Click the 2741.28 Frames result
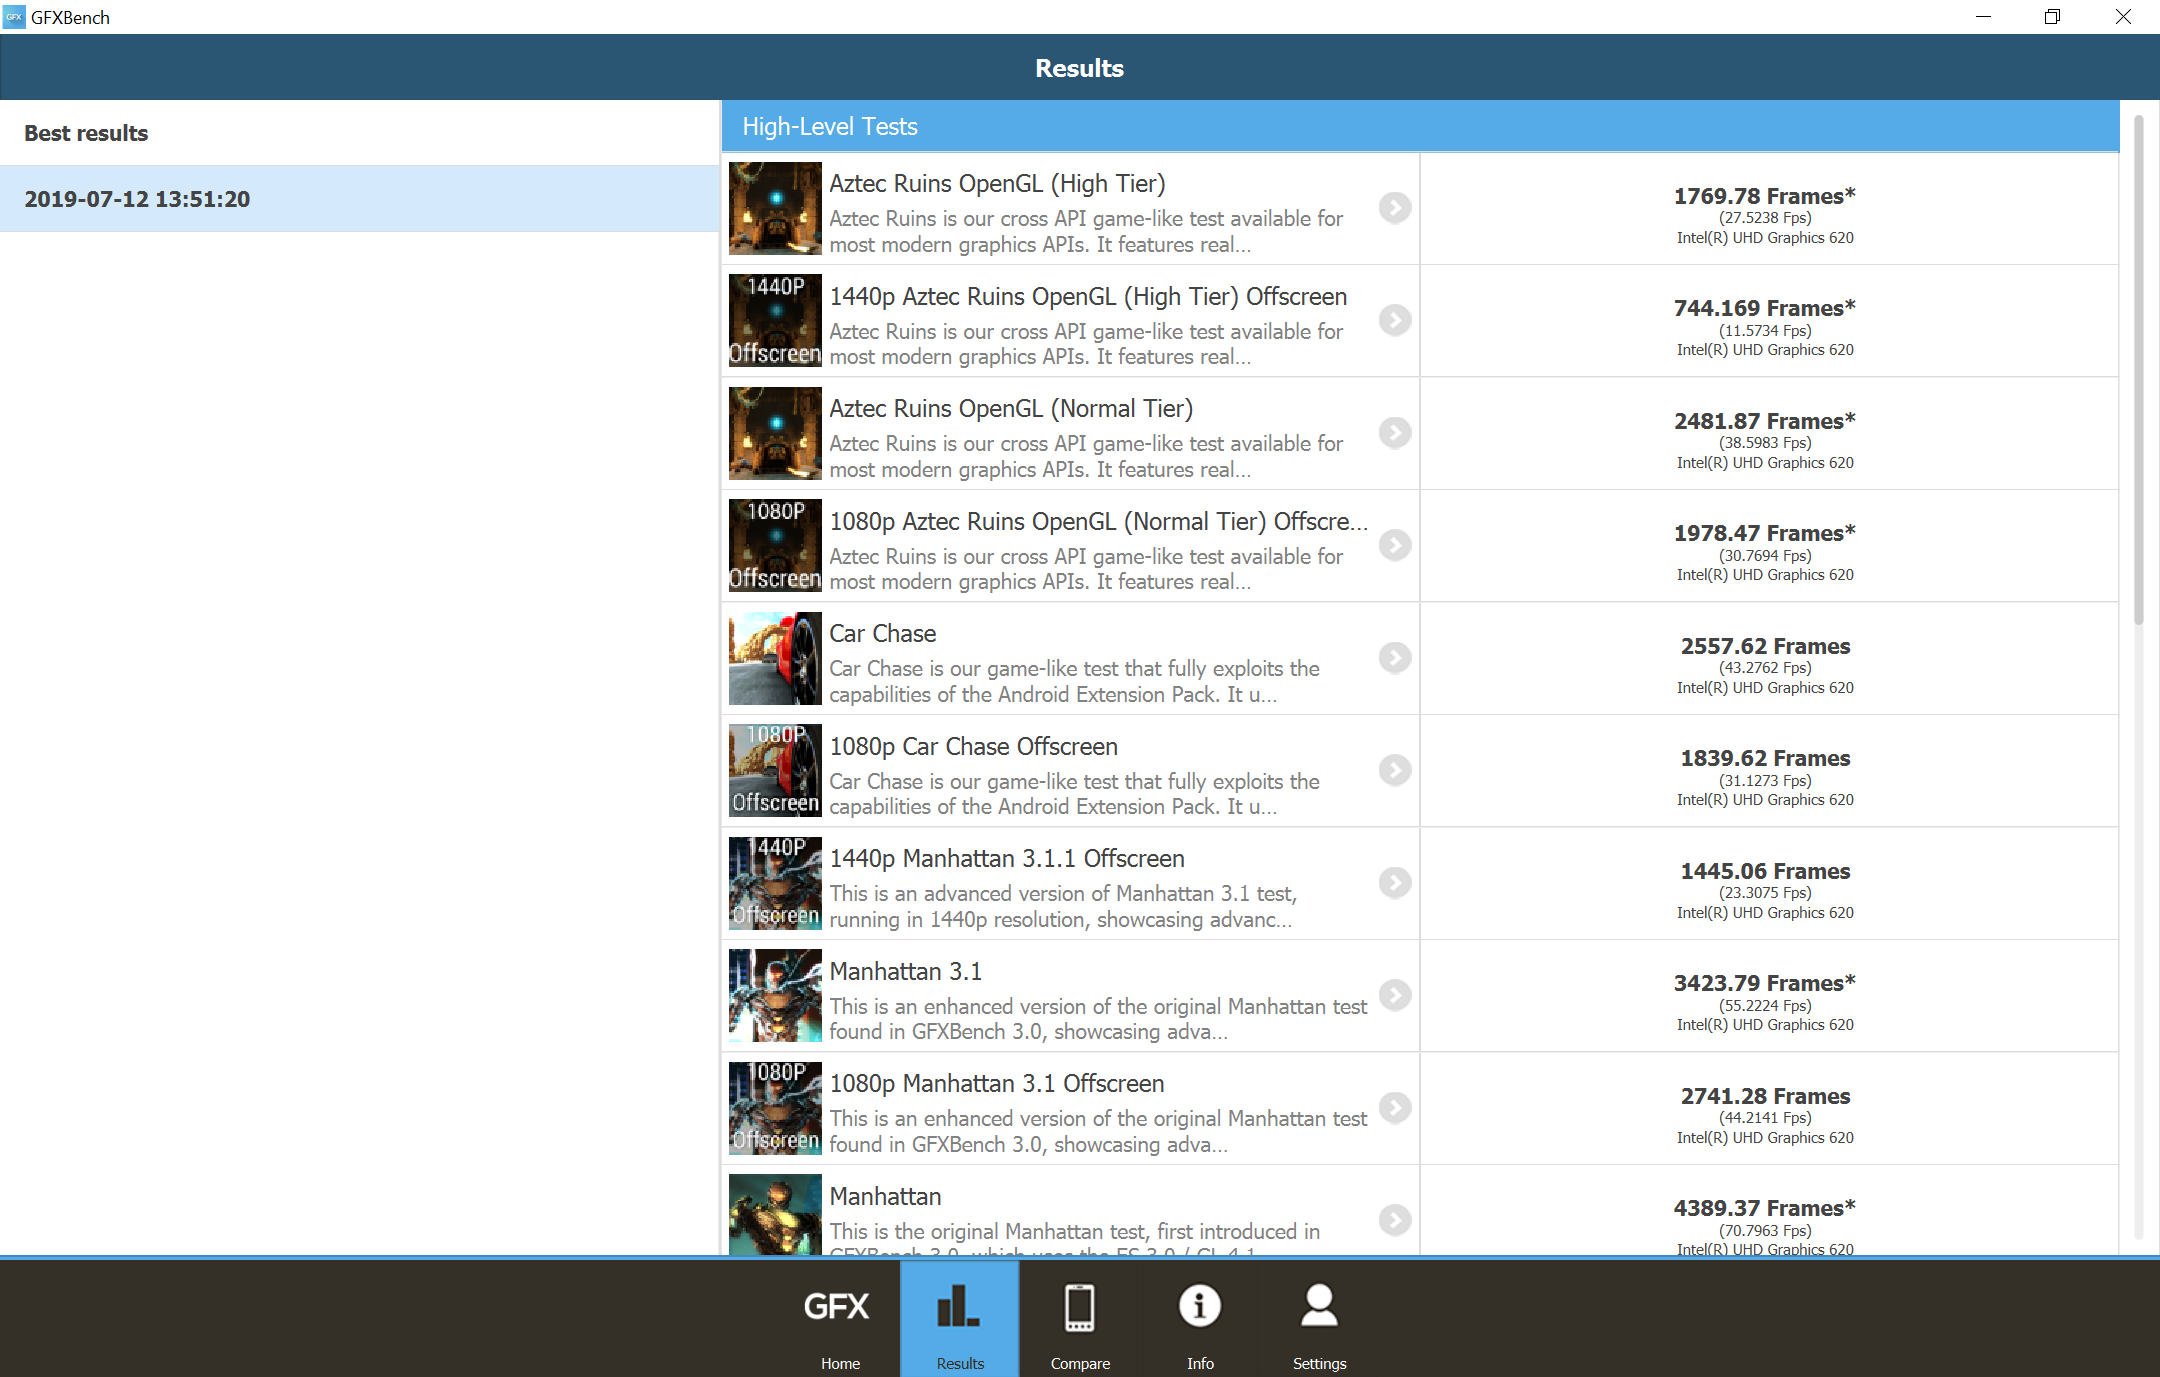The height and width of the screenshot is (1377, 2160). click(1765, 1096)
